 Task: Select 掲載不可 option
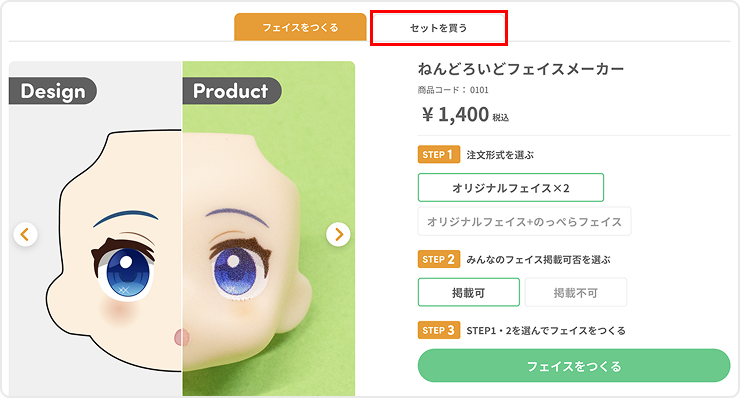(x=576, y=293)
